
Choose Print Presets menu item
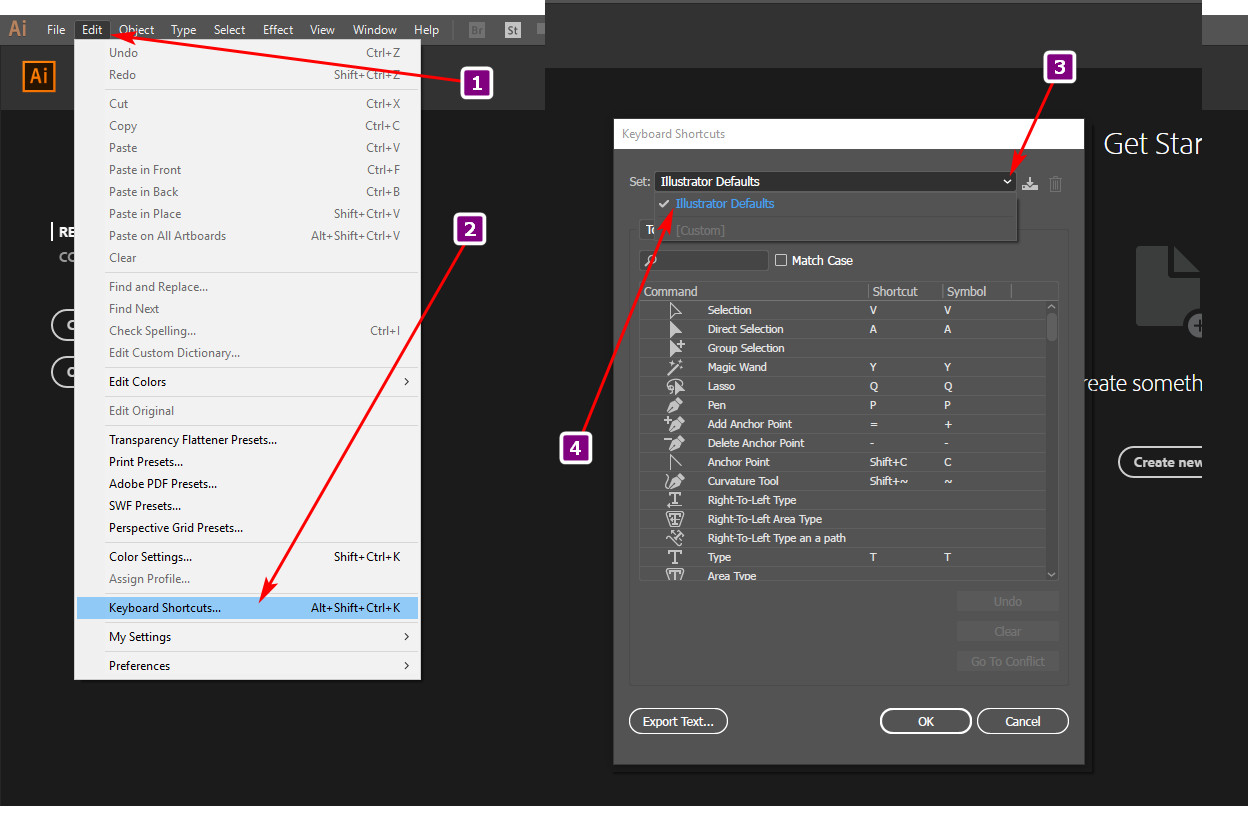pyautogui.click(x=248, y=462)
